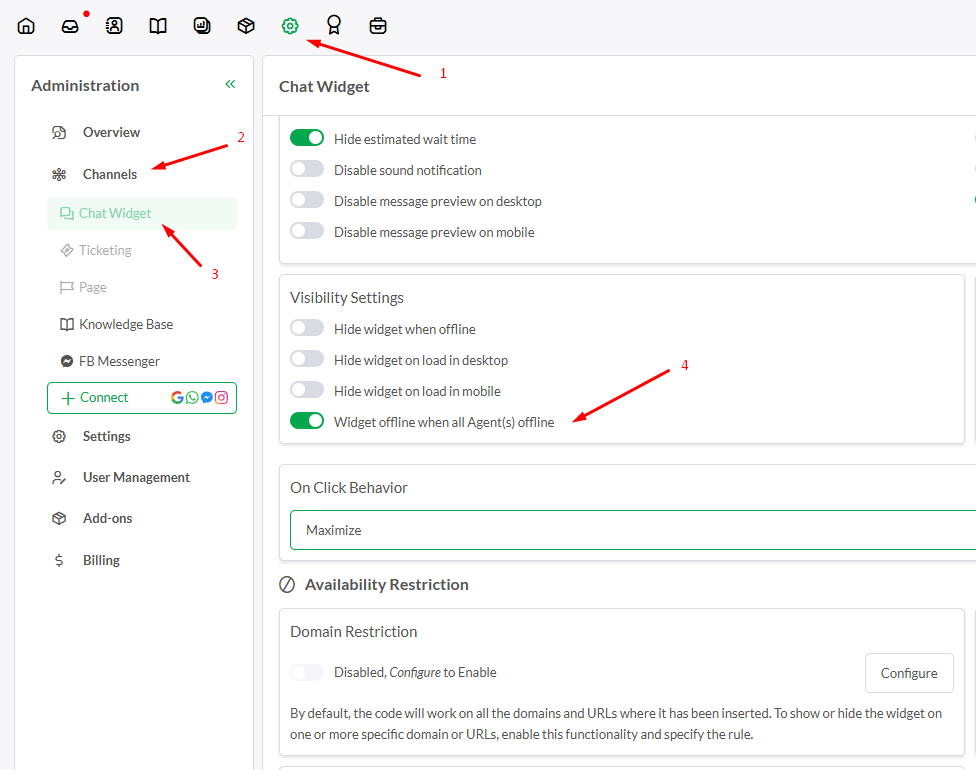Enable Disable sound notification toggle
Image resolution: width=976 pixels, height=770 pixels.
click(x=307, y=169)
